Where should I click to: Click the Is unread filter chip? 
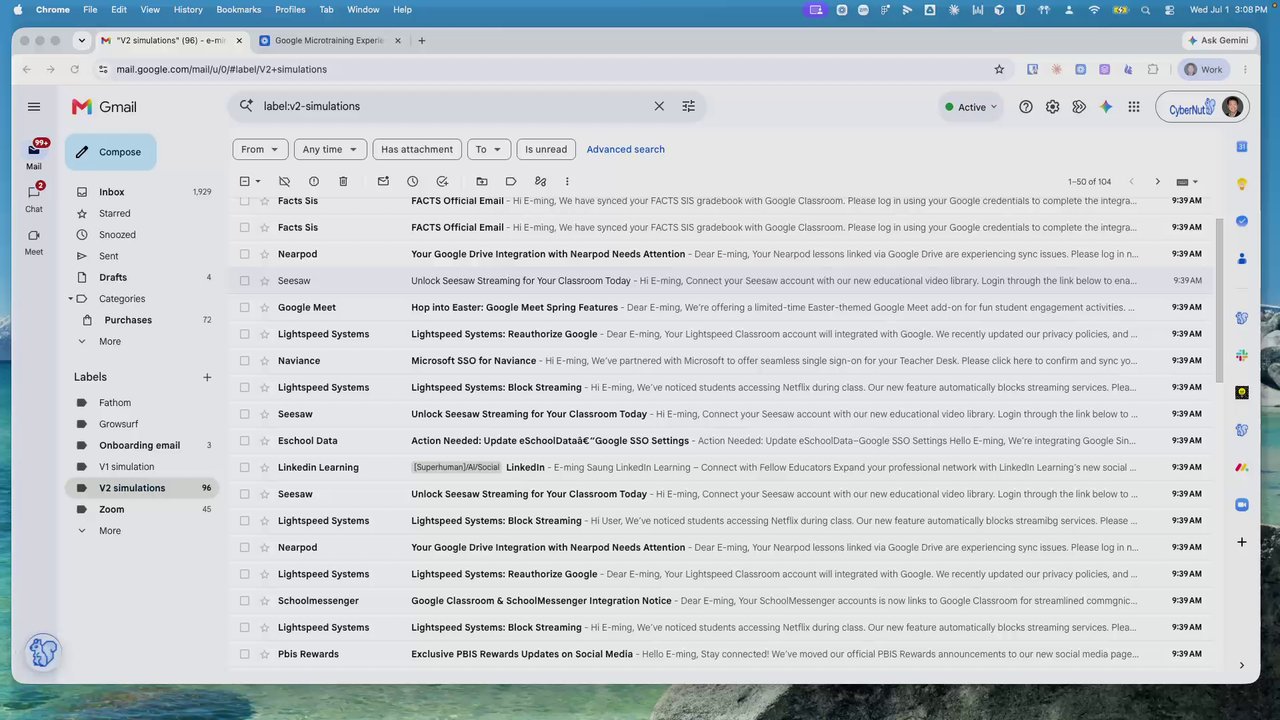pos(546,149)
